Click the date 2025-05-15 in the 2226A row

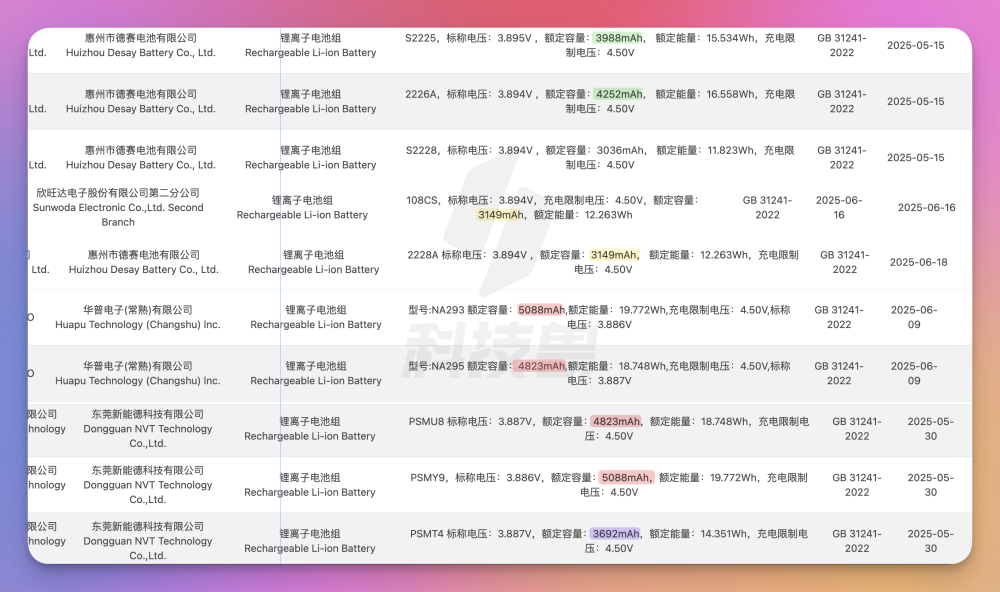coord(916,102)
